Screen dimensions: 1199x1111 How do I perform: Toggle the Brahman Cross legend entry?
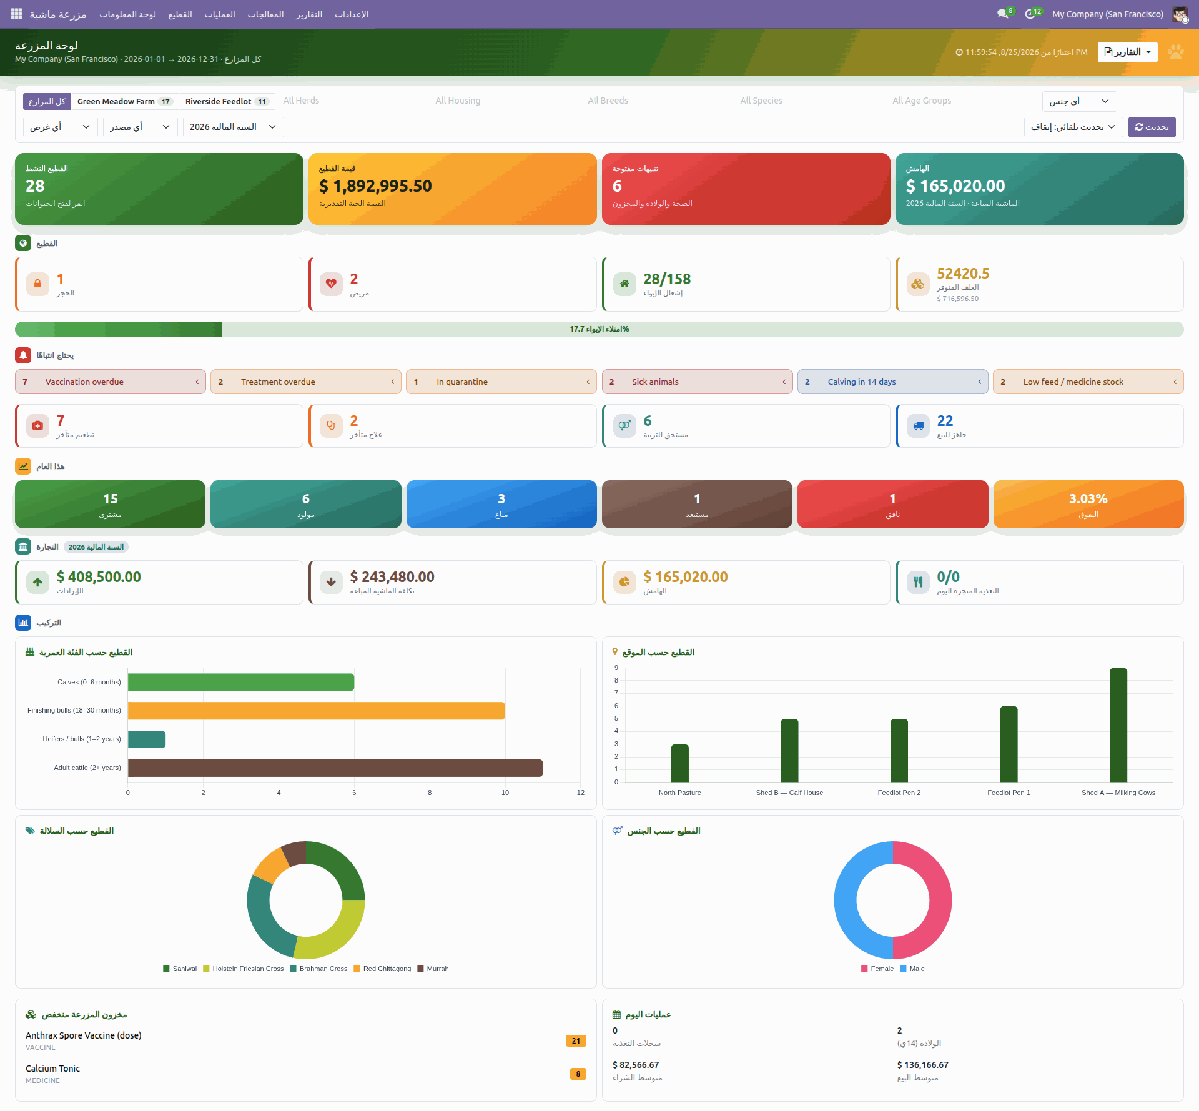click(319, 969)
